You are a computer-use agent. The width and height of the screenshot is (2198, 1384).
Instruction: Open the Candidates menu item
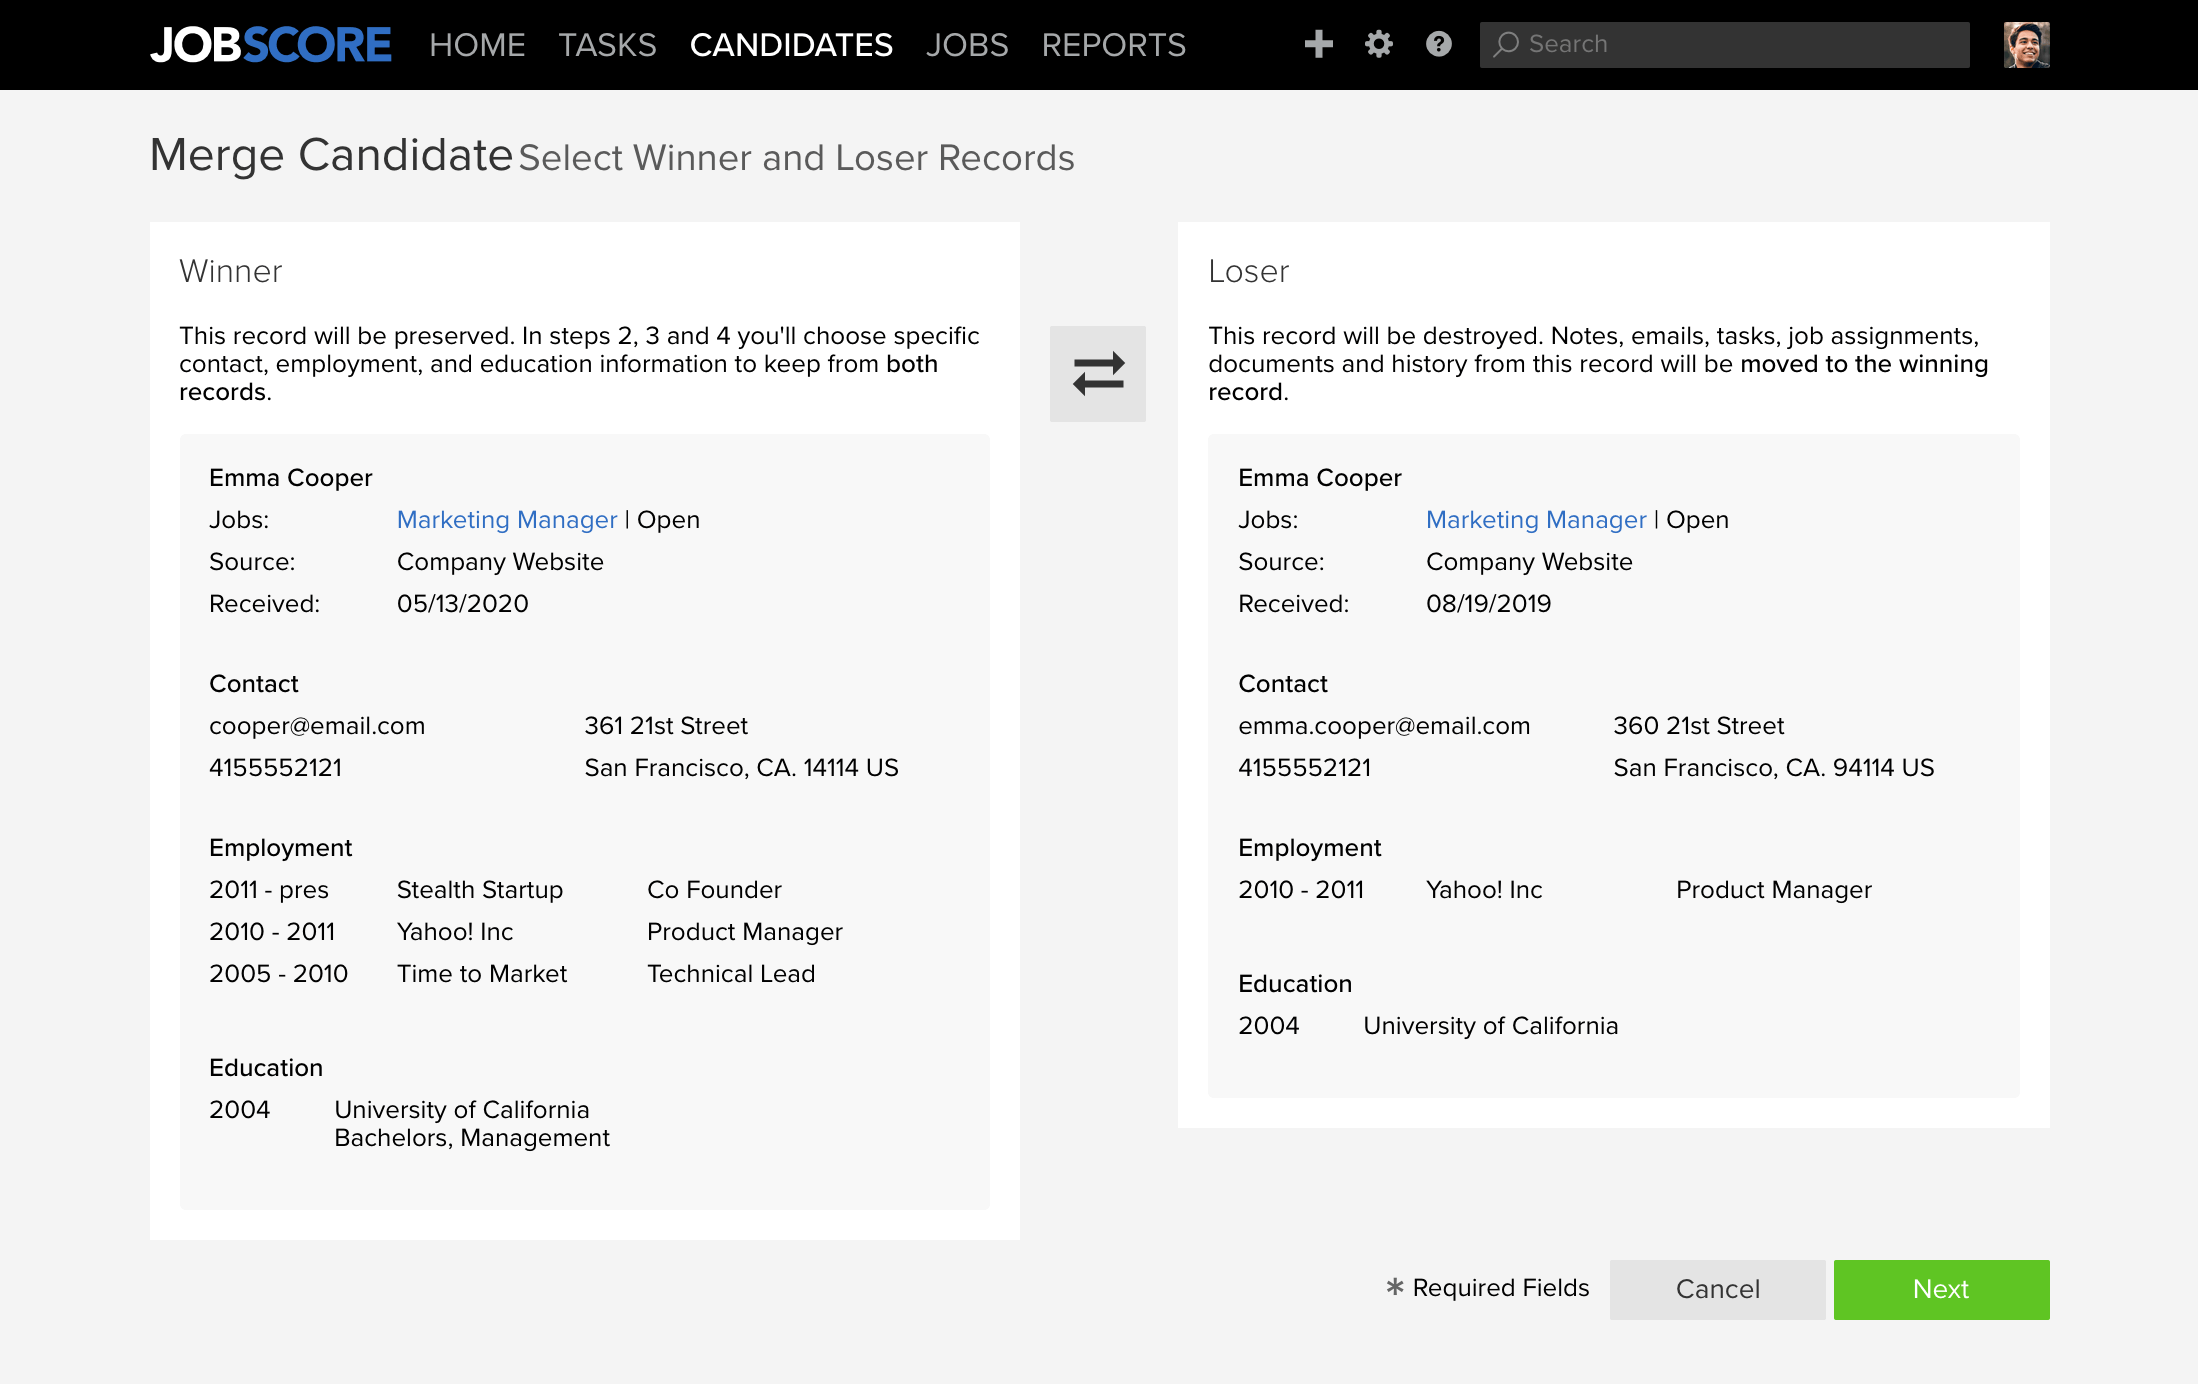click(x=791, y=45)
